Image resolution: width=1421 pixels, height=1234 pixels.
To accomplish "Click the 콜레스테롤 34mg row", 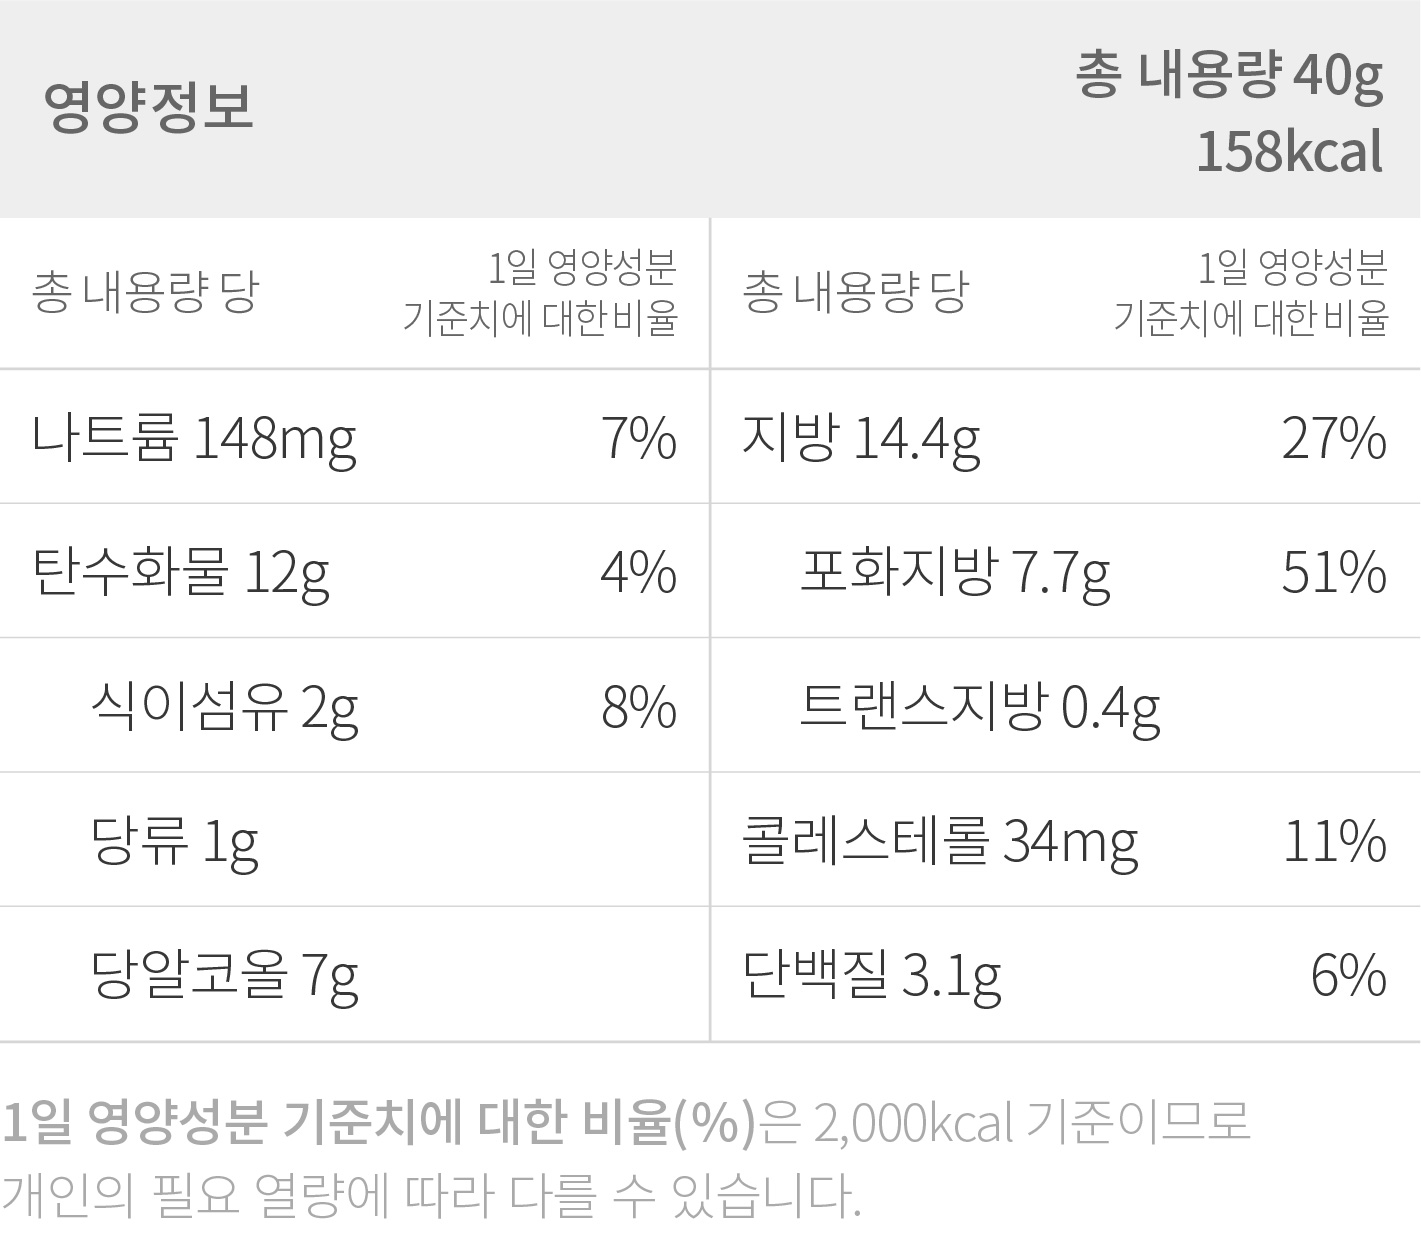I will pos(1066,840).
